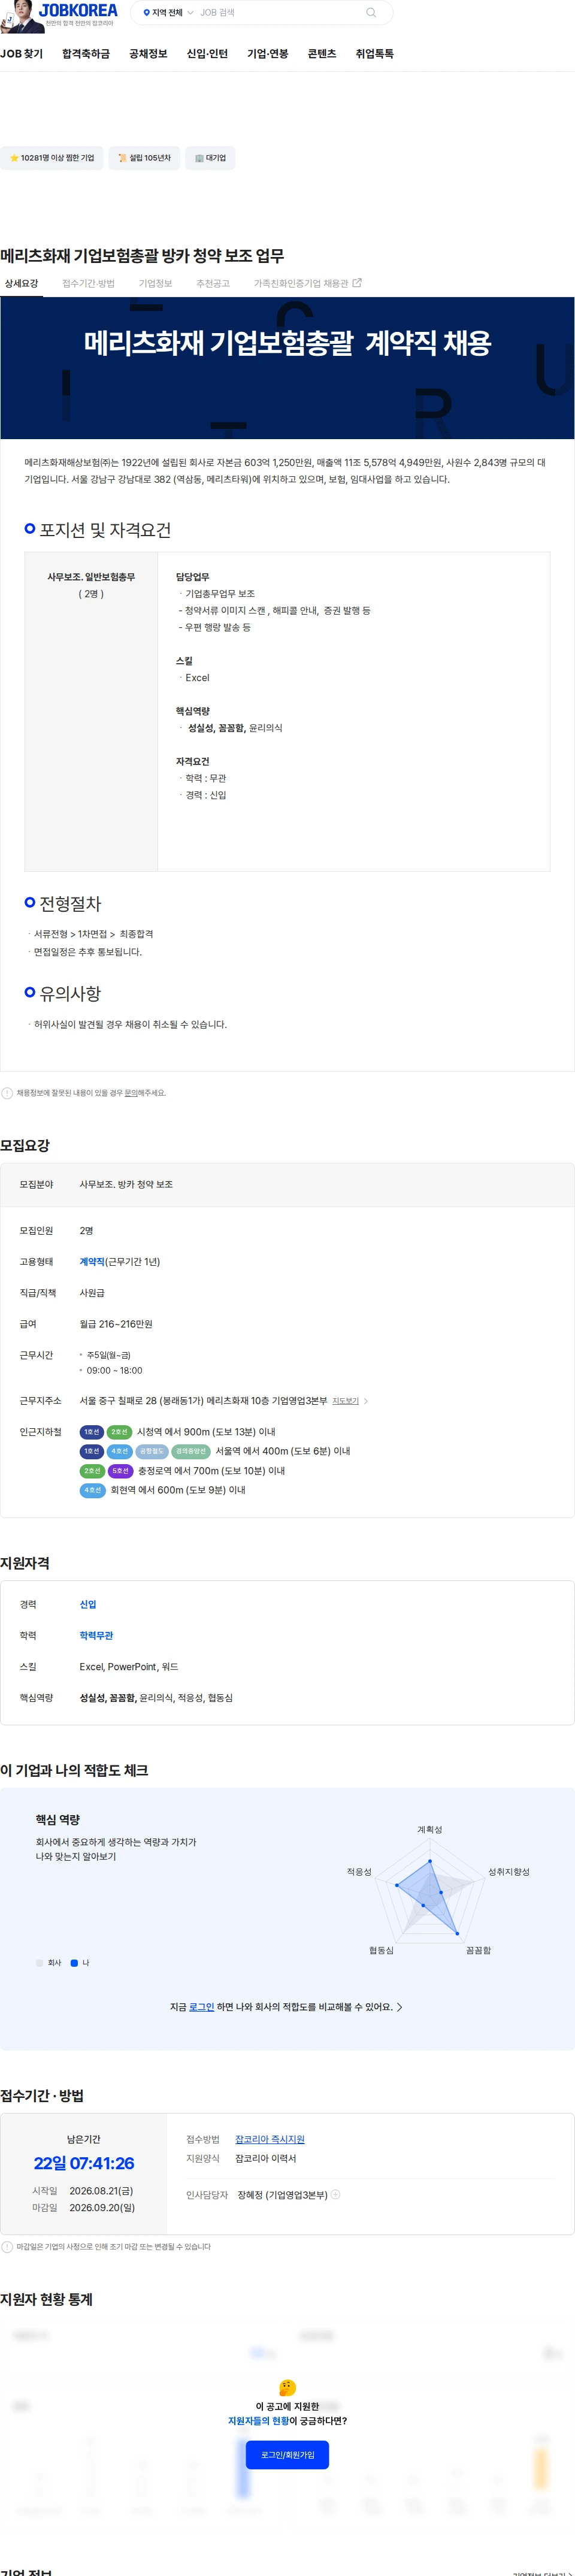Switch to the 상세요강 tab
The height and width of the screenshot is (2576, 575).
tap(21, 284)
